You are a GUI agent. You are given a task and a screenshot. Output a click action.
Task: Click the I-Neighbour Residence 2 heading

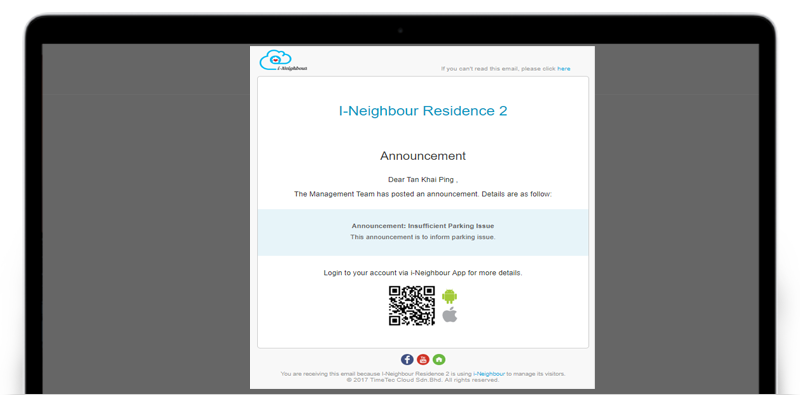[423, 111]
